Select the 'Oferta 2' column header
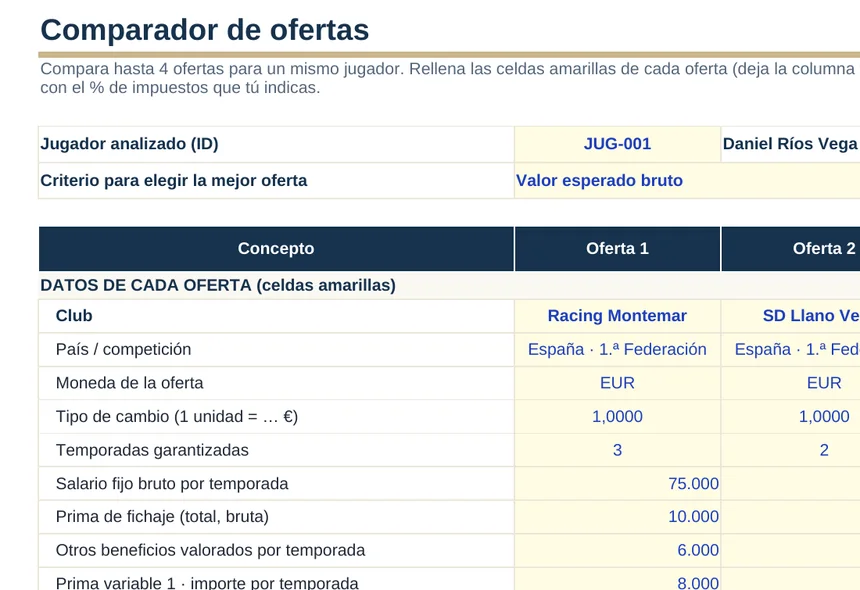The width and height of the screenshot is (860, 590). (790, 248)
